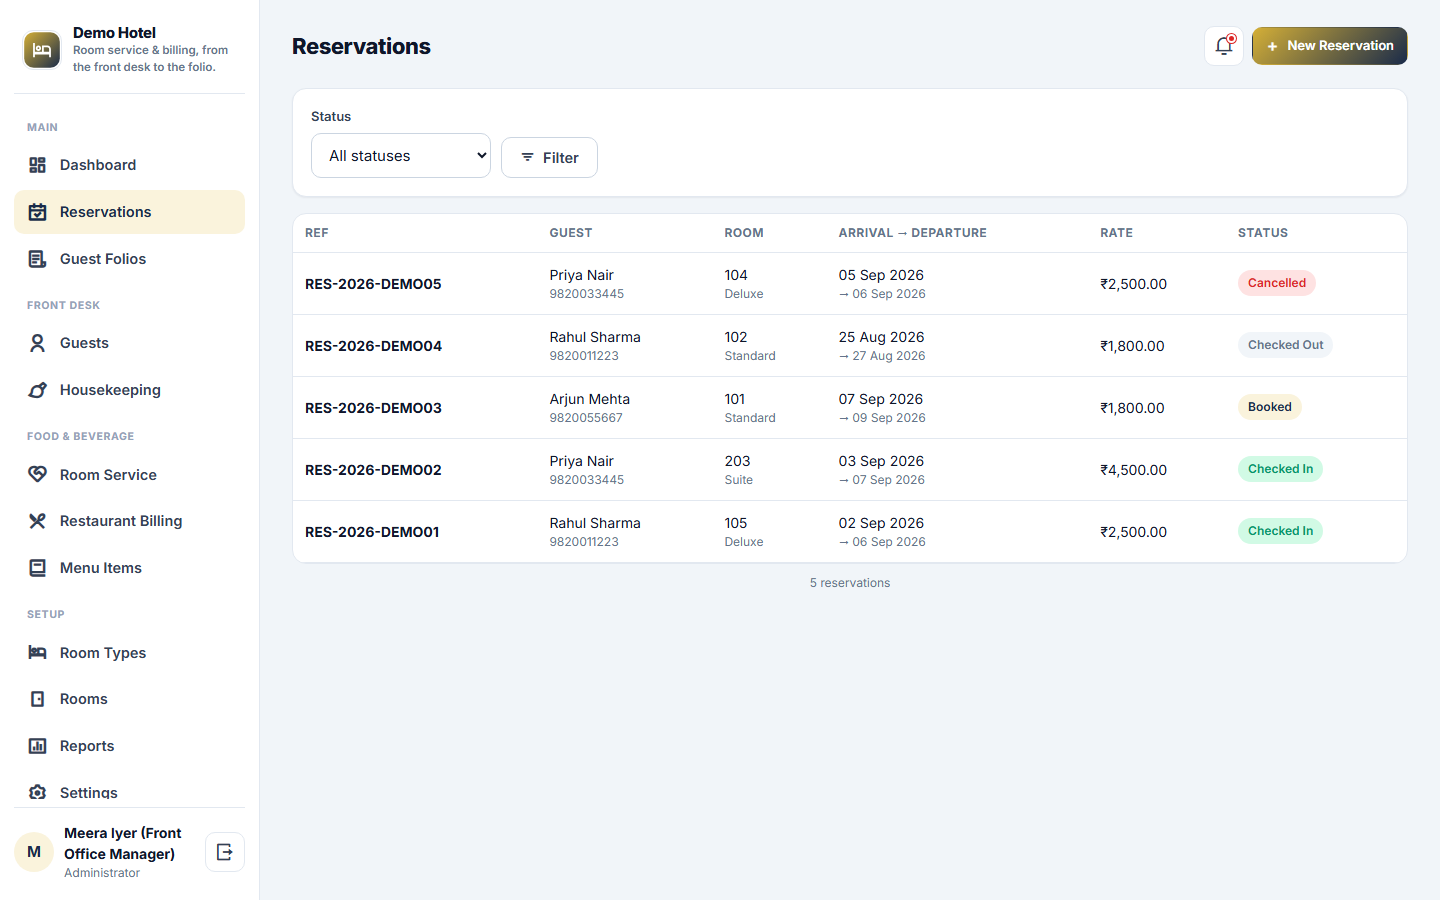Click the Guests person icon
This screenshot has height=900, width=1440.
tap(37, 343)
